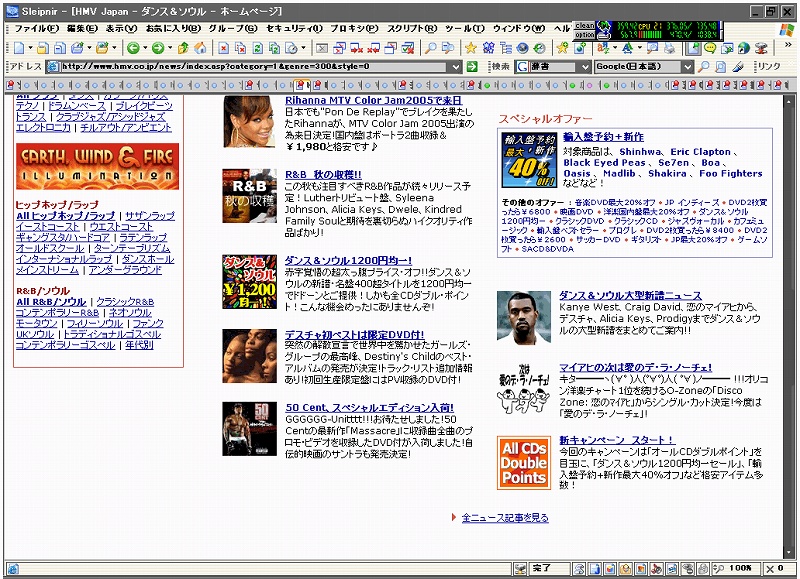Screen dimensions: 800x579
Task: Click the clean button on memory monitor
Action: (585, 26)
